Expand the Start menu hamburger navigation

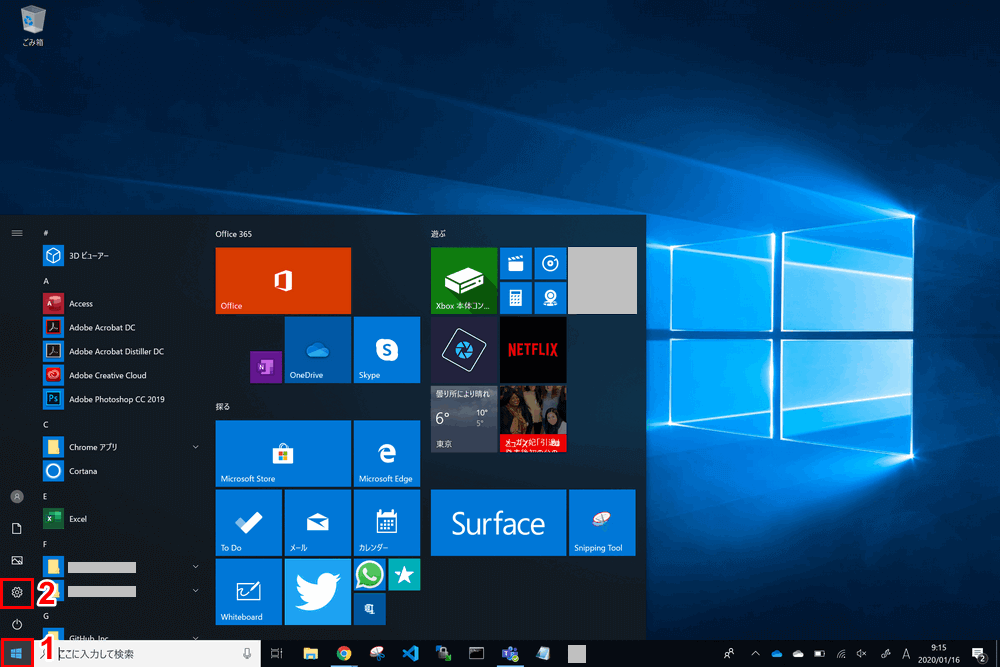pos(17,233)
